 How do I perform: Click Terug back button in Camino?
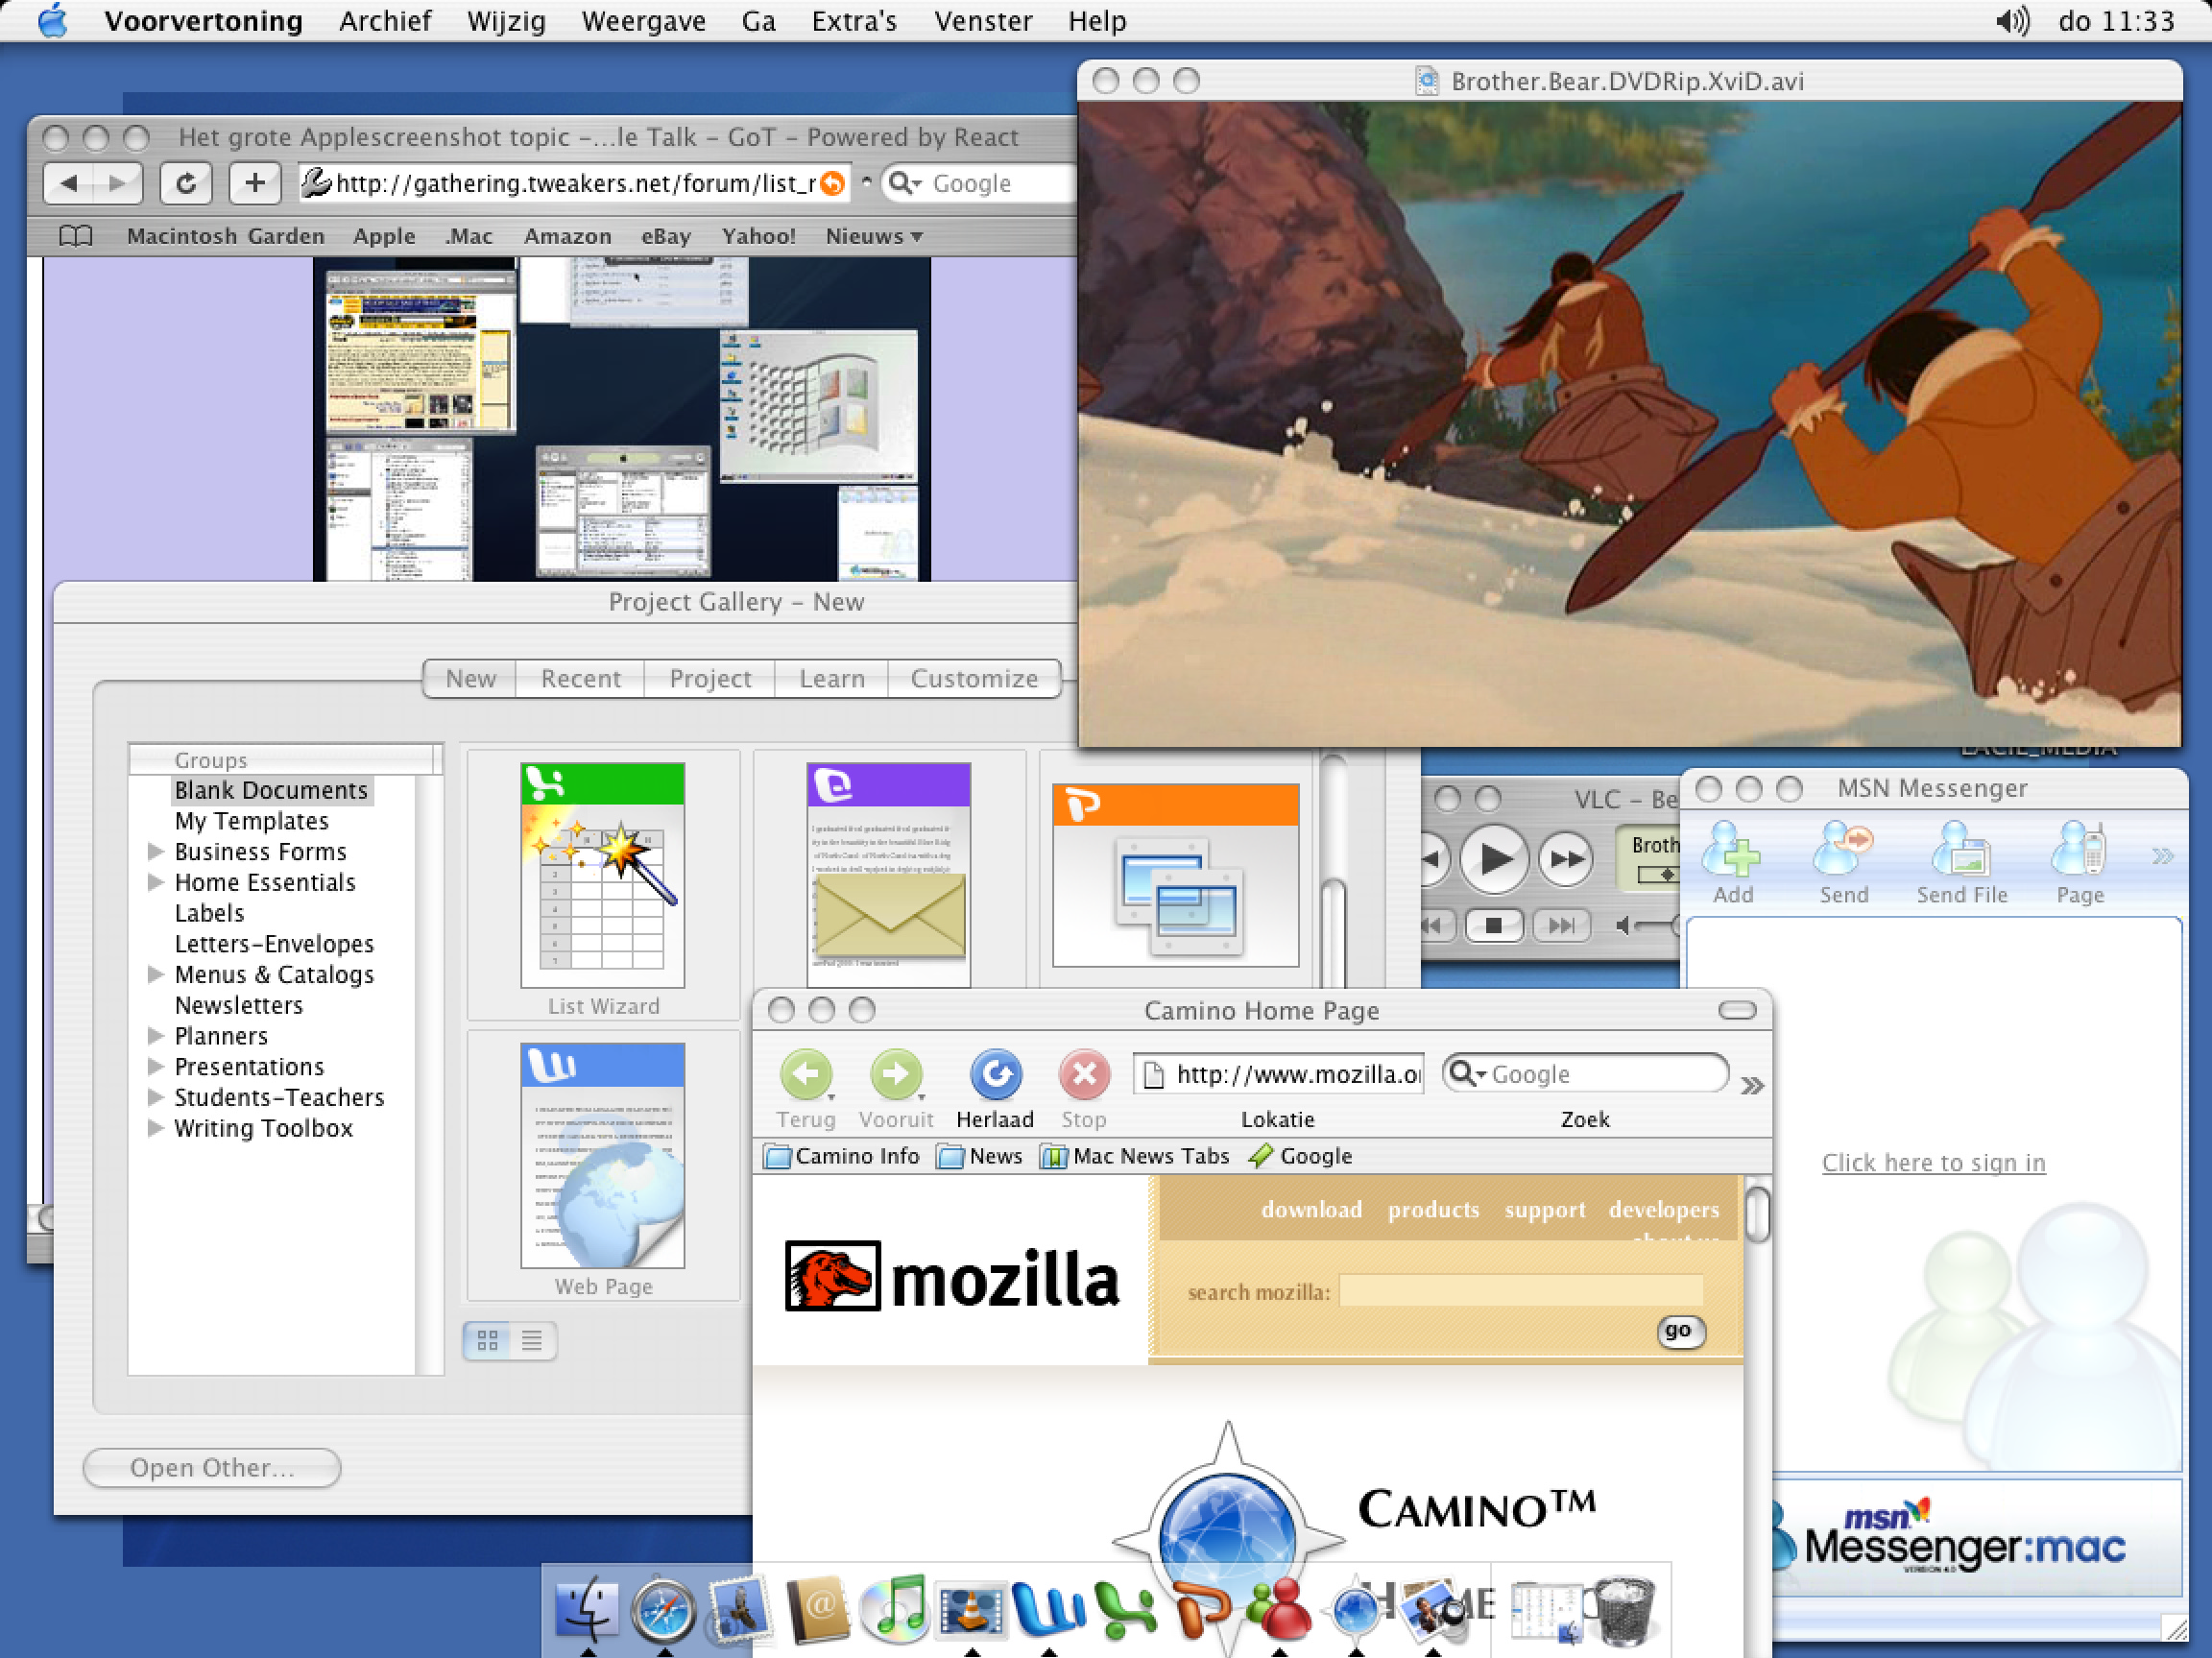click(806, 1090)
